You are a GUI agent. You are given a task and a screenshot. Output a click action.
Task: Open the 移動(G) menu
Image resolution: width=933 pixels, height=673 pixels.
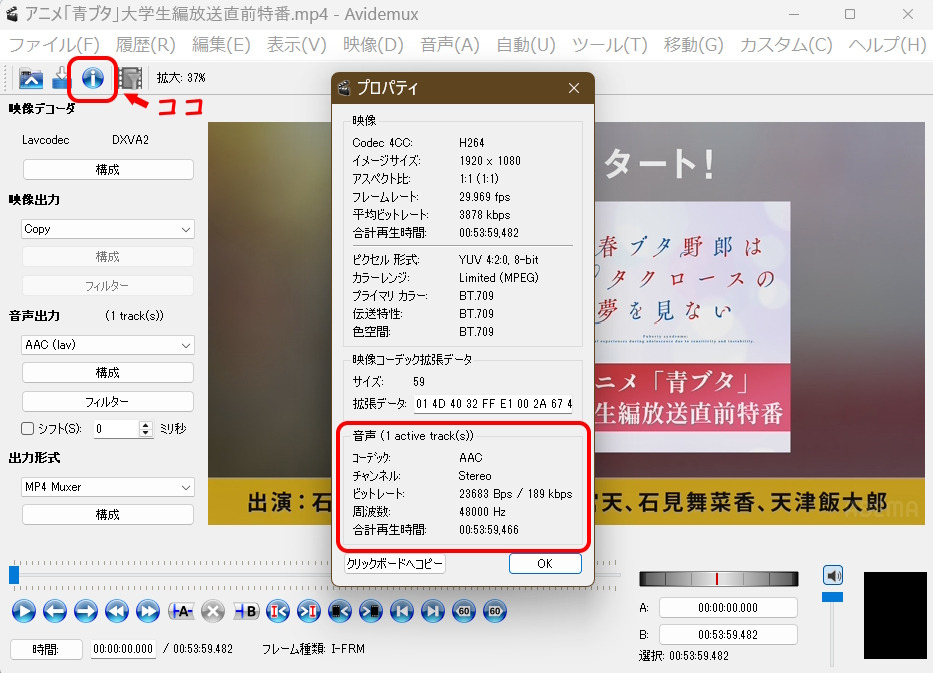click(694, 45)
